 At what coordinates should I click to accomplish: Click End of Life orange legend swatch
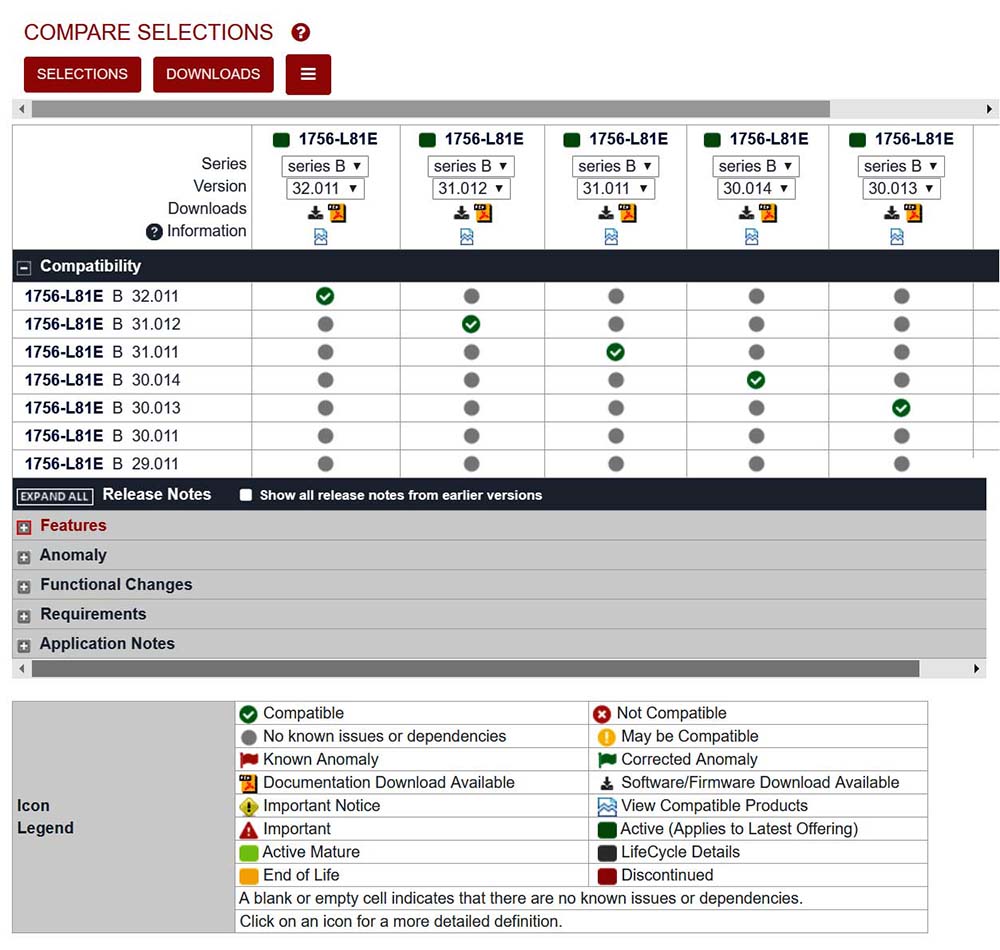[249, 876]
